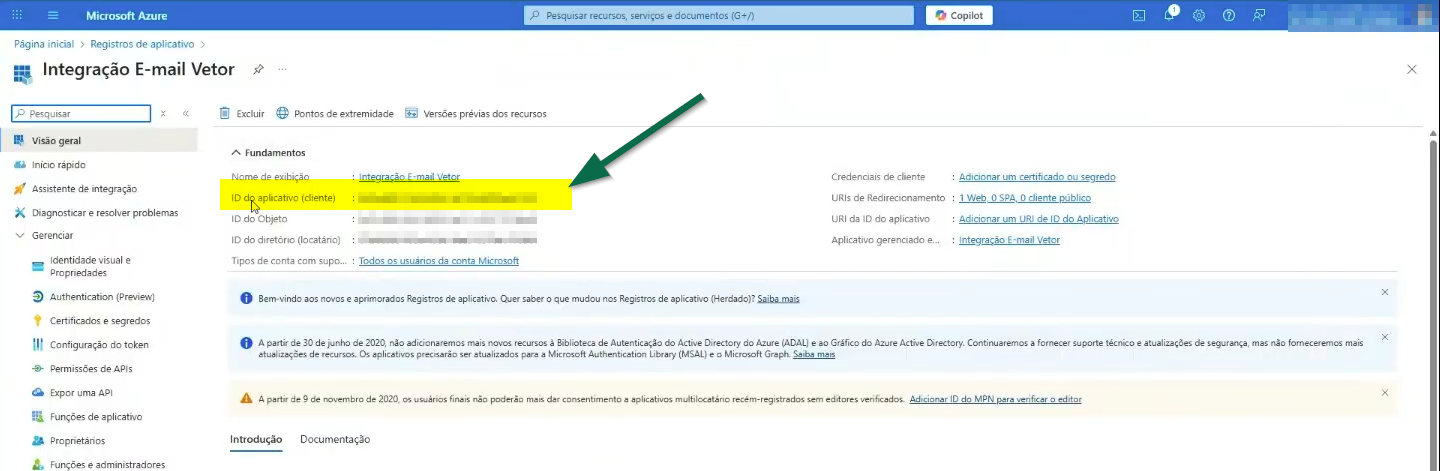The width and height of the screenshot is (1440, 471).
Task: Click the Excluir trash button
Action: (242, 114)
